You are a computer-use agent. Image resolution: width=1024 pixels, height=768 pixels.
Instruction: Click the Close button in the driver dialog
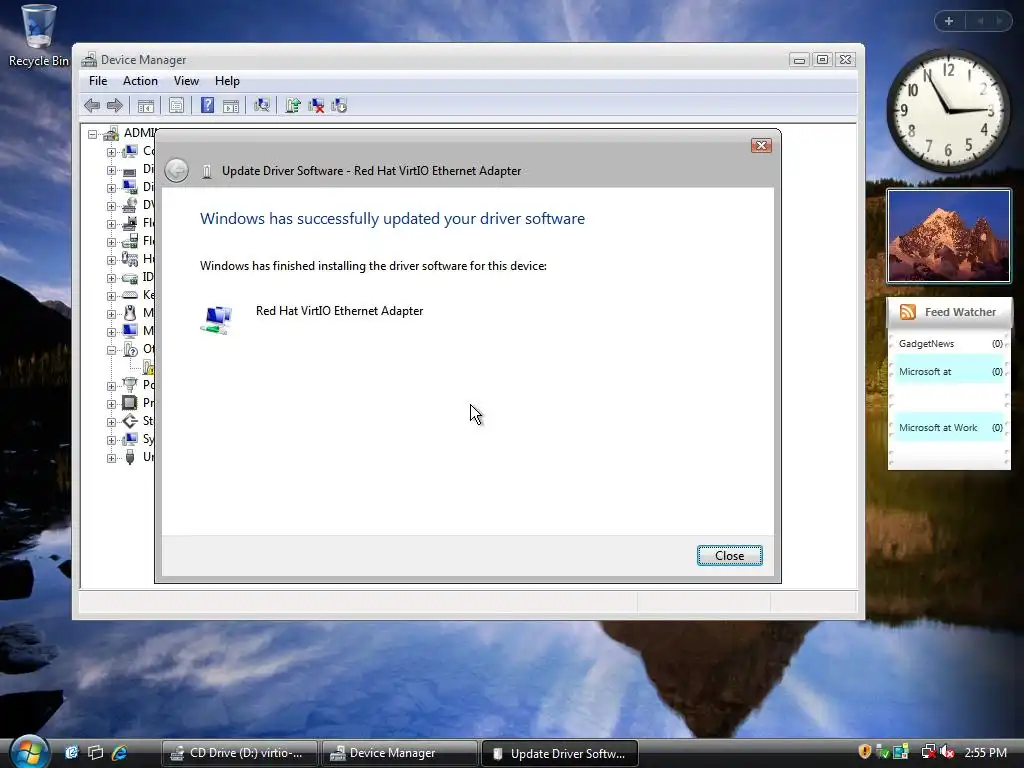tap(729, 556)
